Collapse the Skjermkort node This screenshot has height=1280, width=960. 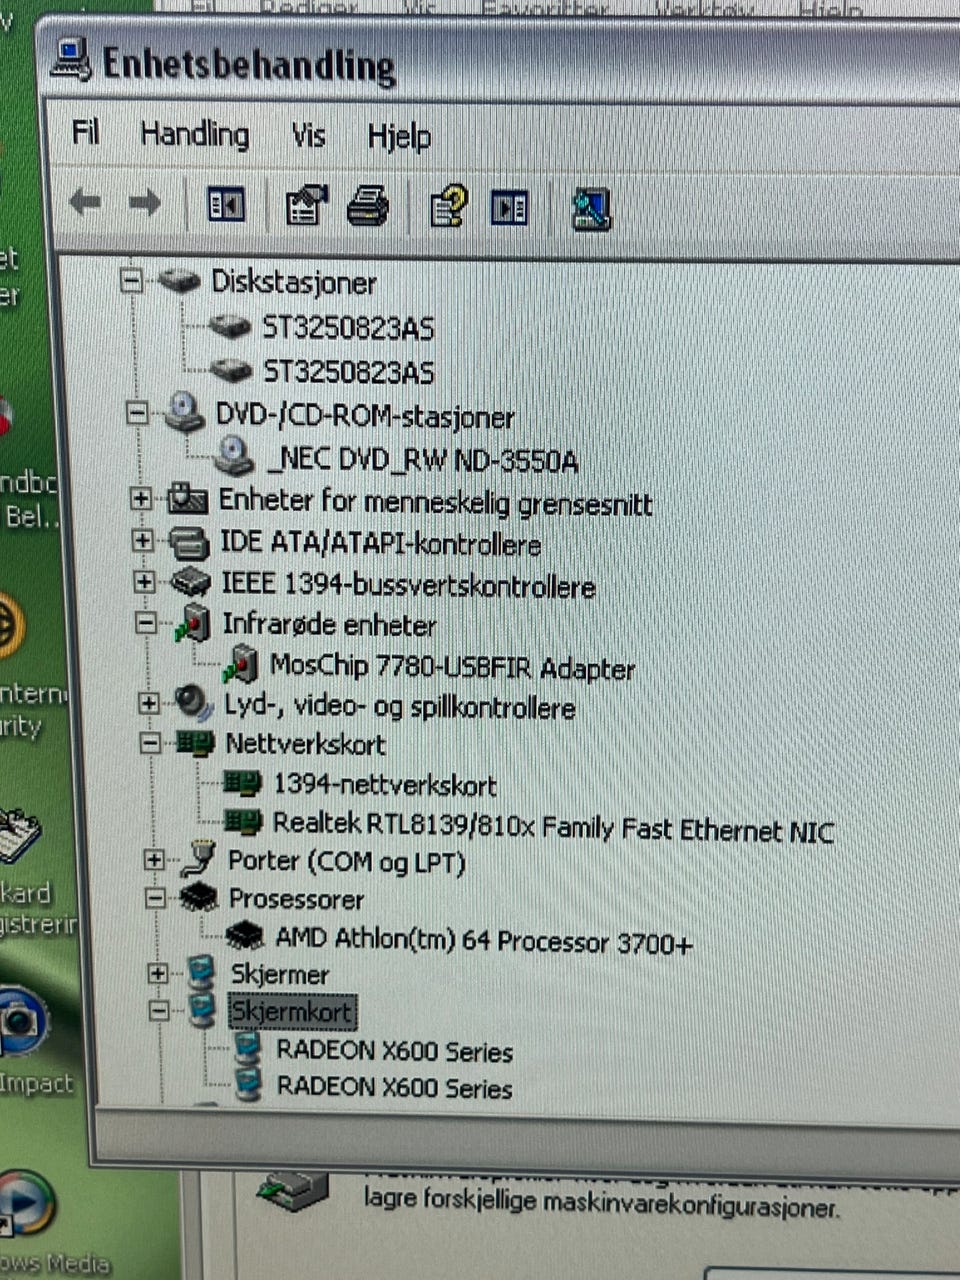(159, 1011)
